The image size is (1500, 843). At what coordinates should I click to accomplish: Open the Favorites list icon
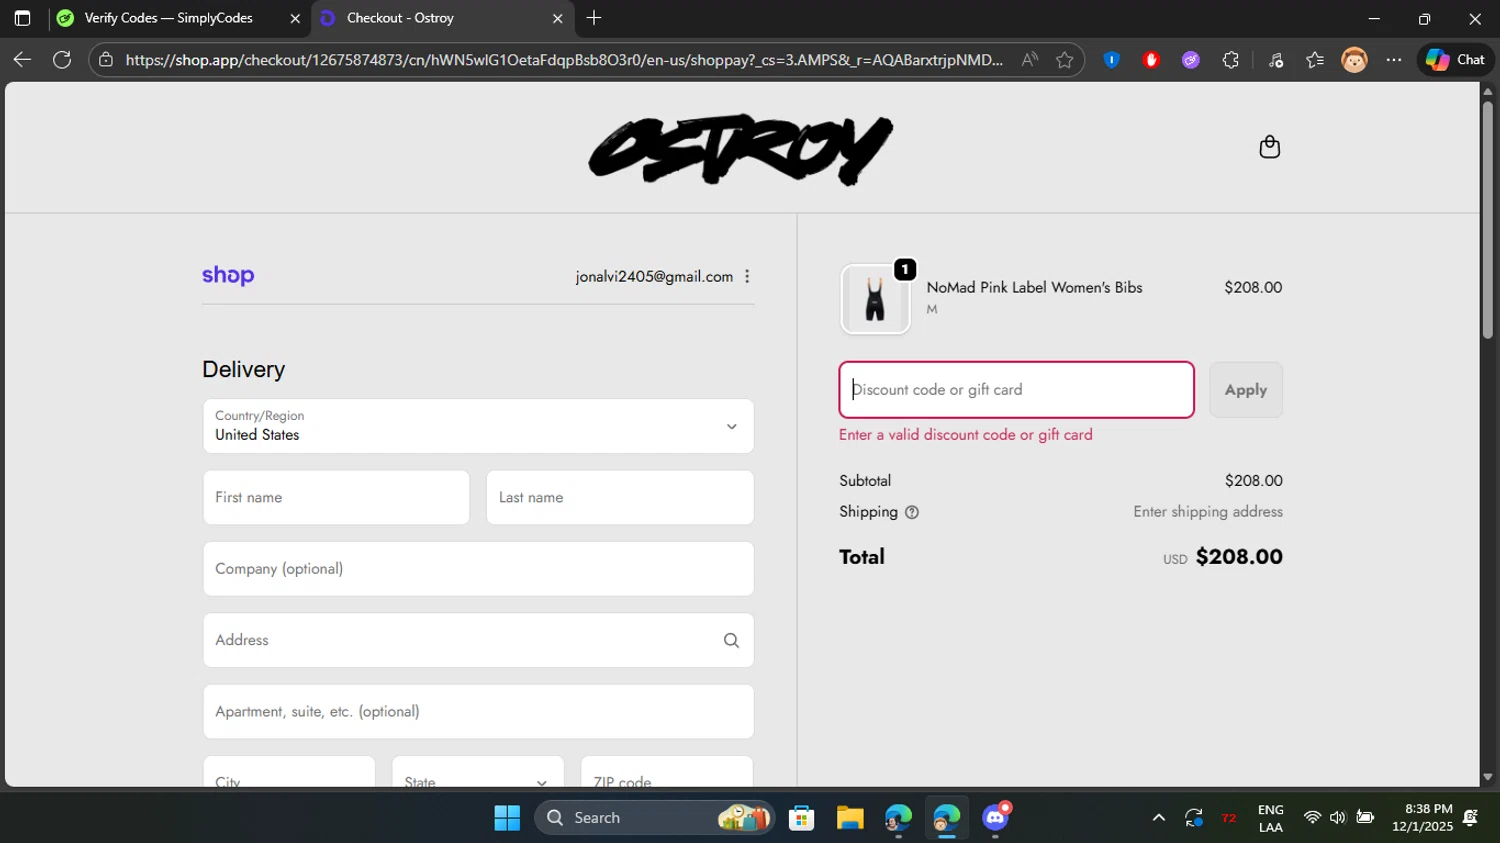pyautogui.click(x=1315, y=60)
